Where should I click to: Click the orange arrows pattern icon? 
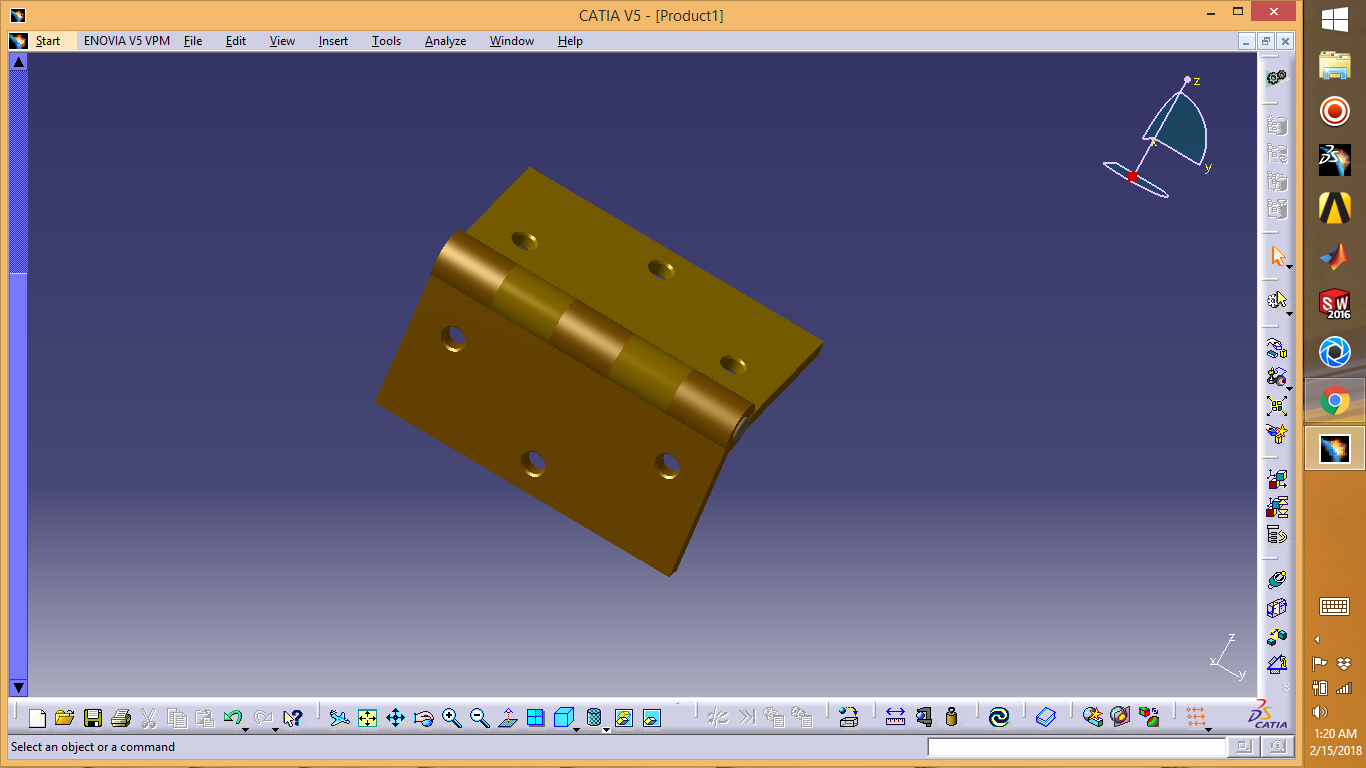tap(1194, 716)
